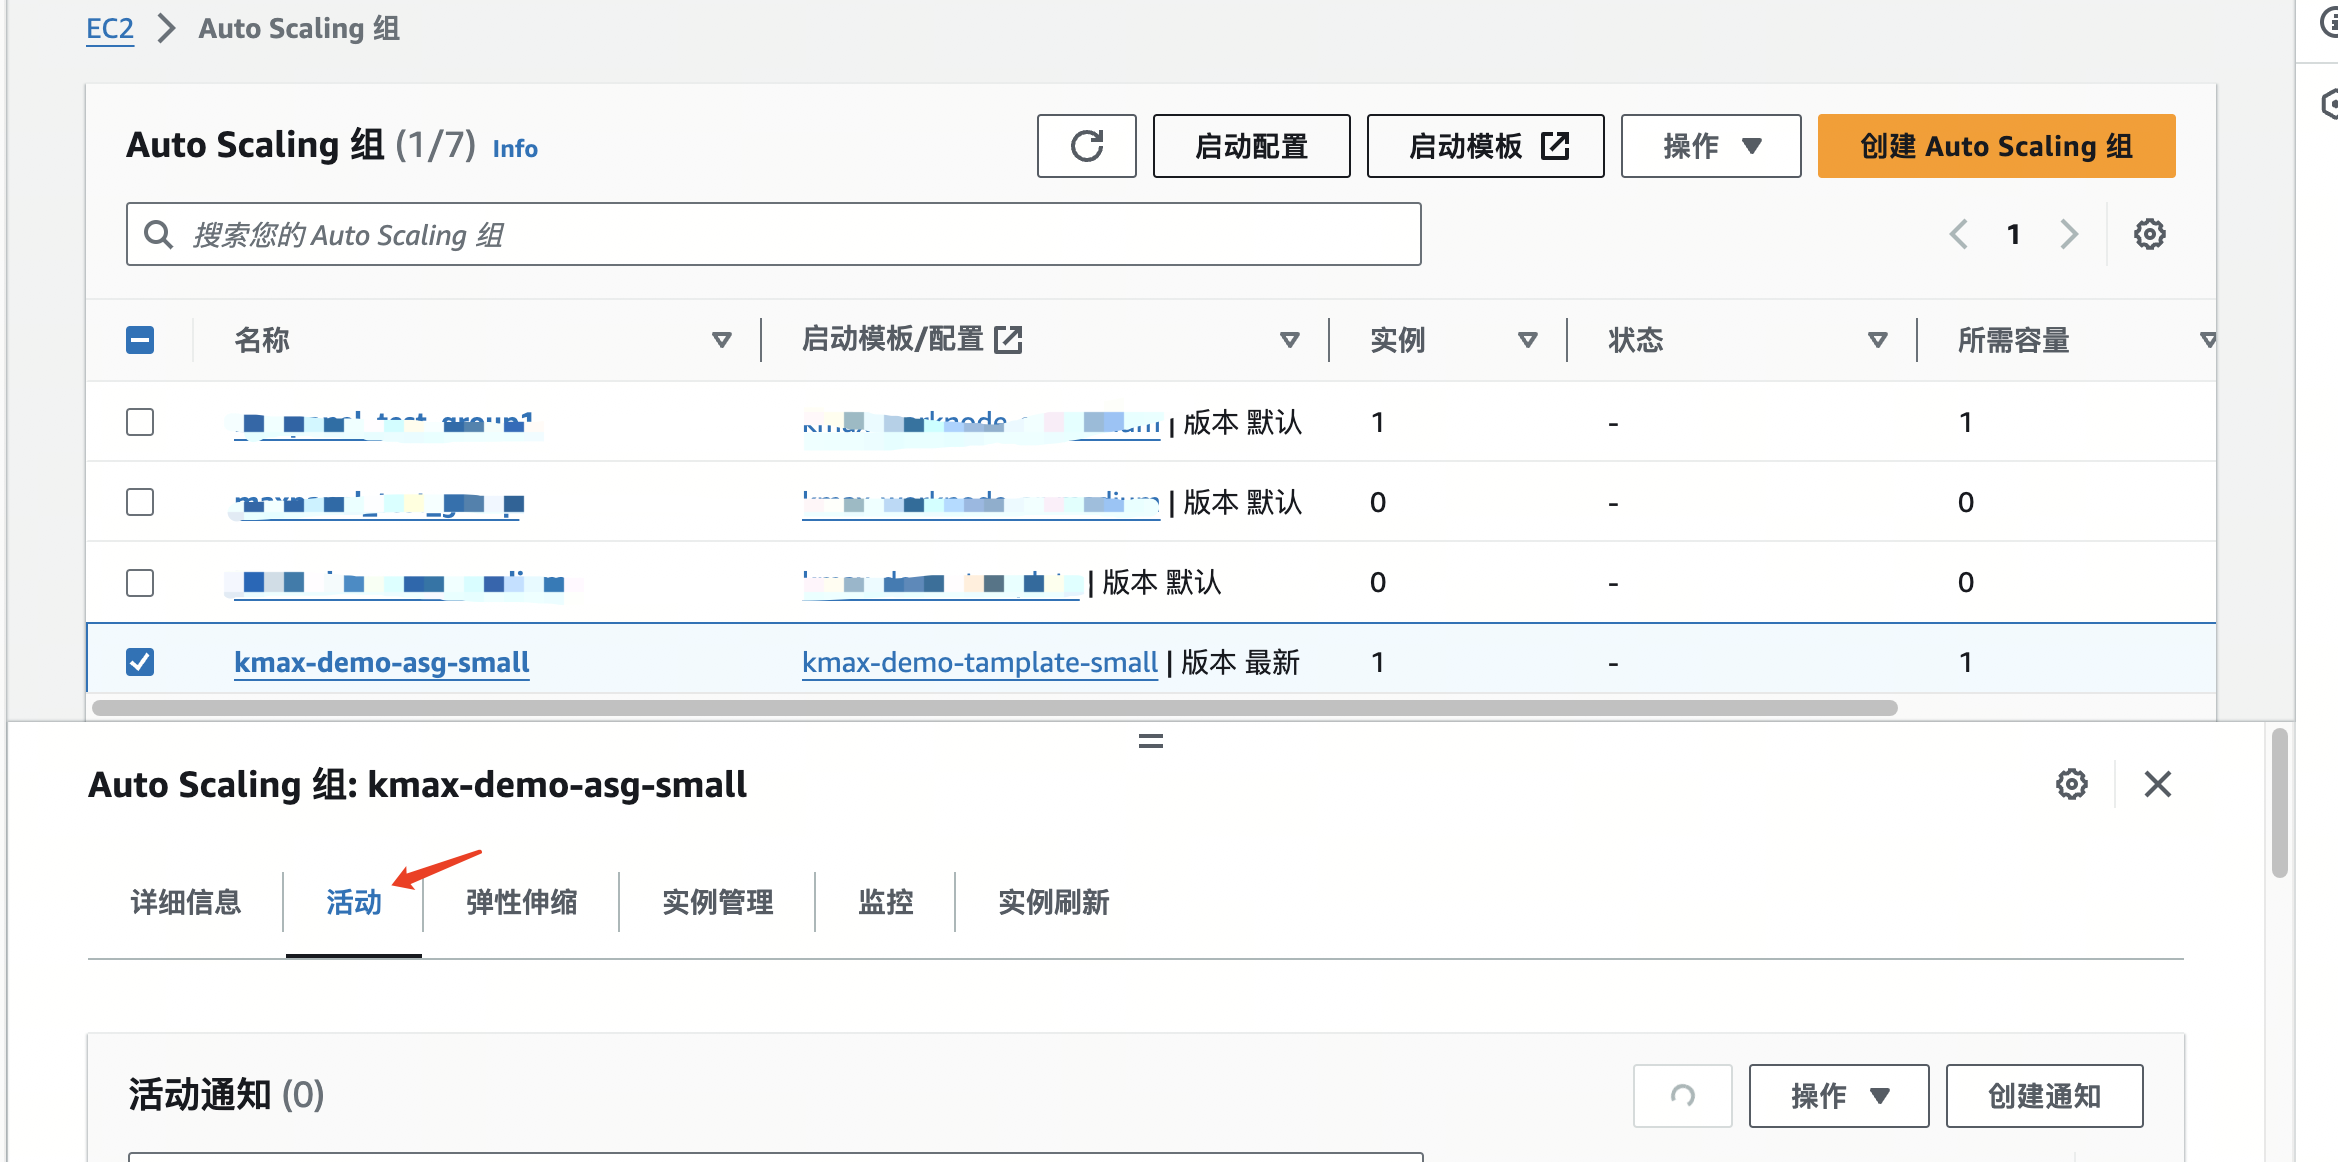The image size is (2338, 1162).
Task: Open the 操作 dropdown in header
Action: 1710,146
